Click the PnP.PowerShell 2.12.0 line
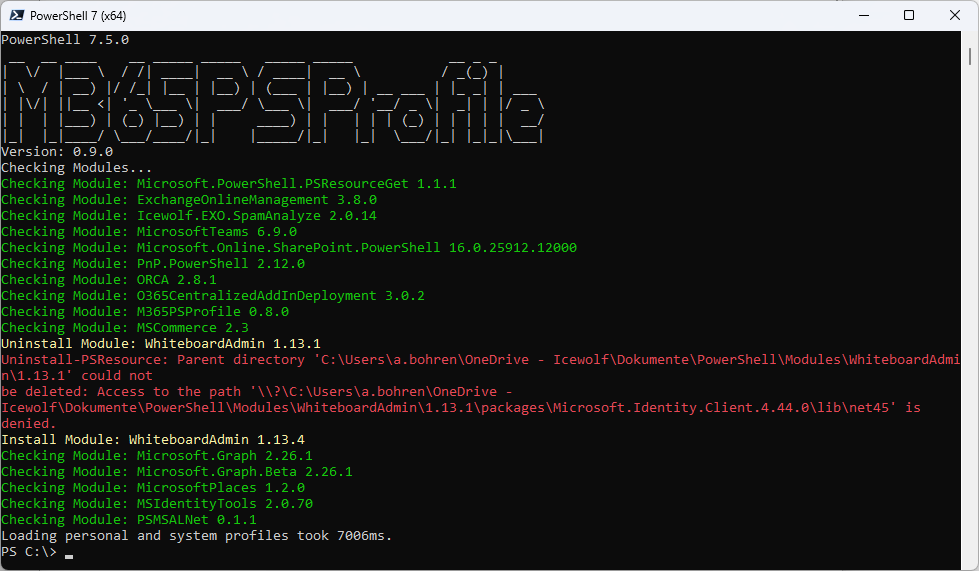Image resolution: width=979 pixels, height=571 pixels. click(x=153, y=264)
